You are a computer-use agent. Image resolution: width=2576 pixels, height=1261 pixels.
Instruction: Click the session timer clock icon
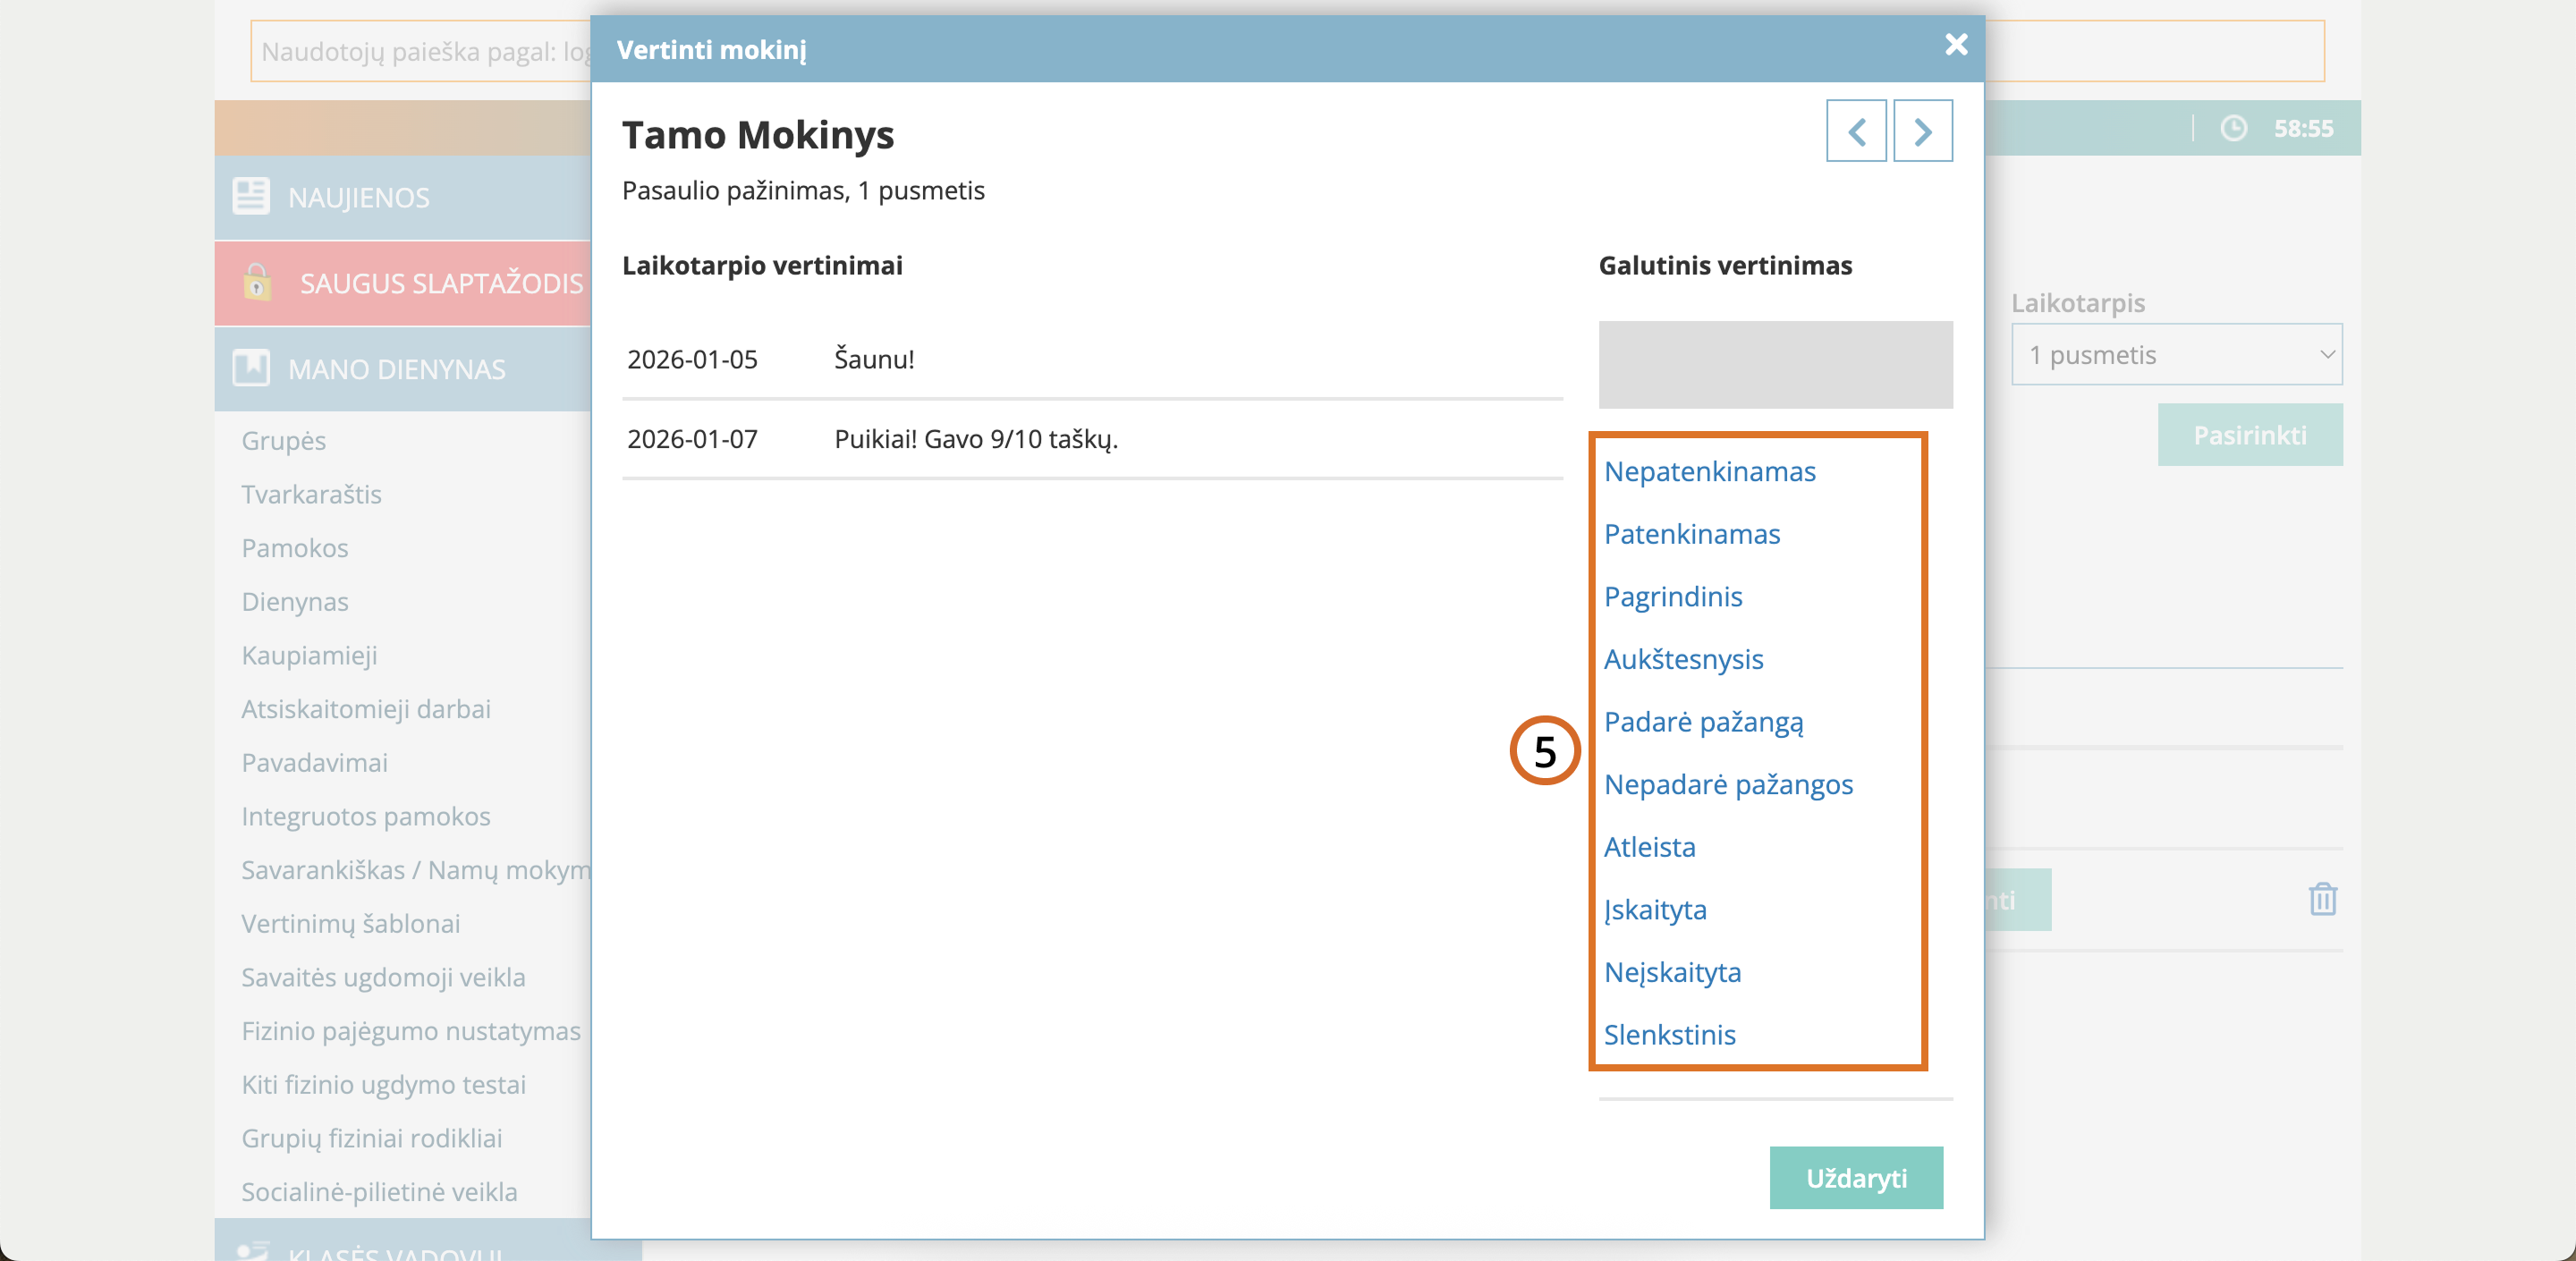(x=2233, y=128)
